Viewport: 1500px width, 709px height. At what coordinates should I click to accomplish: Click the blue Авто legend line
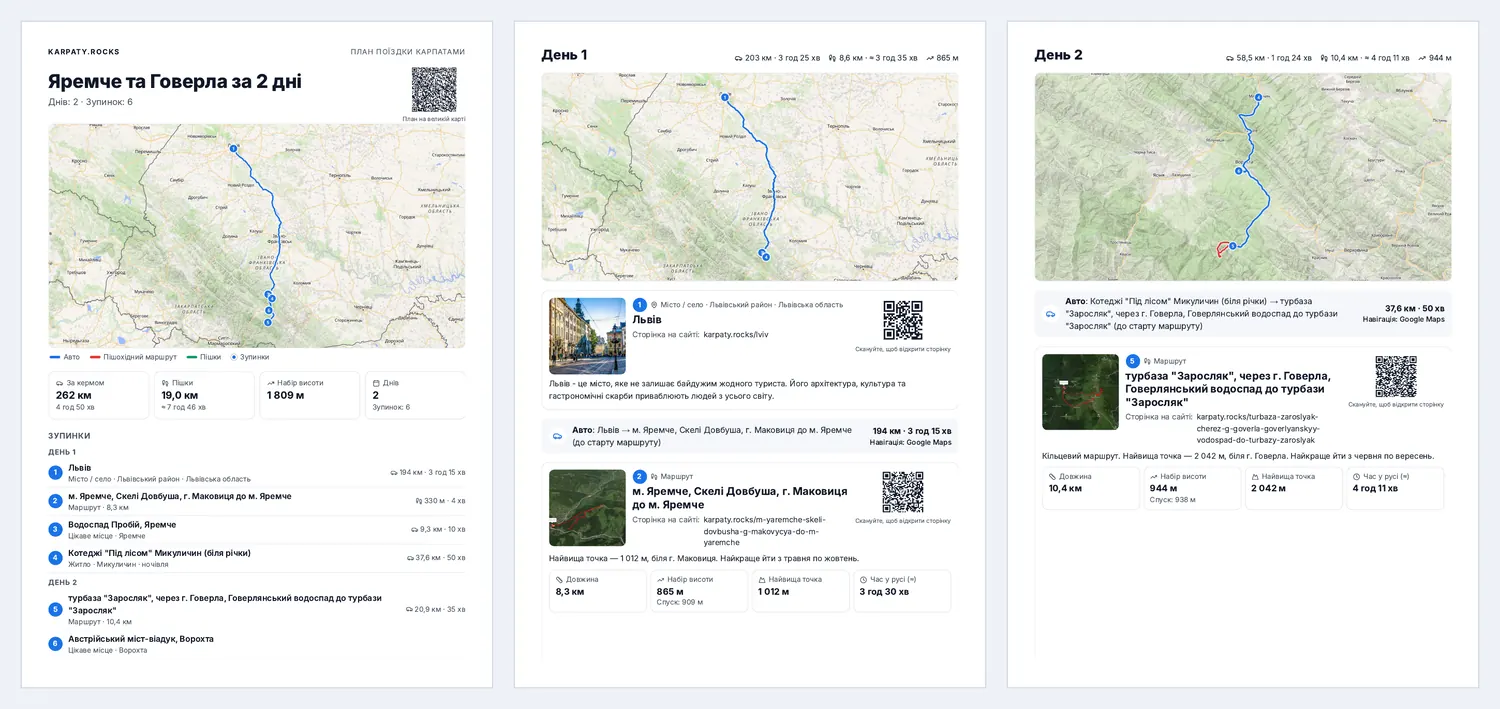55,357
